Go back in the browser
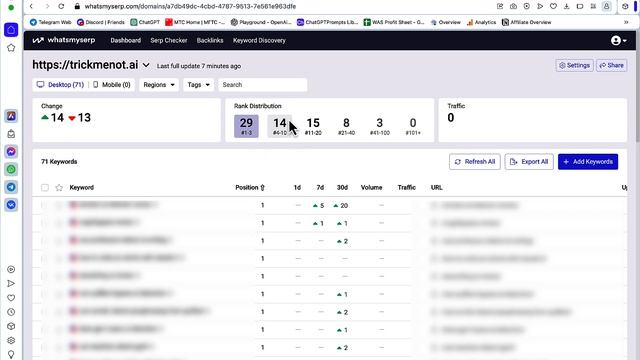 tap(31, 6)
